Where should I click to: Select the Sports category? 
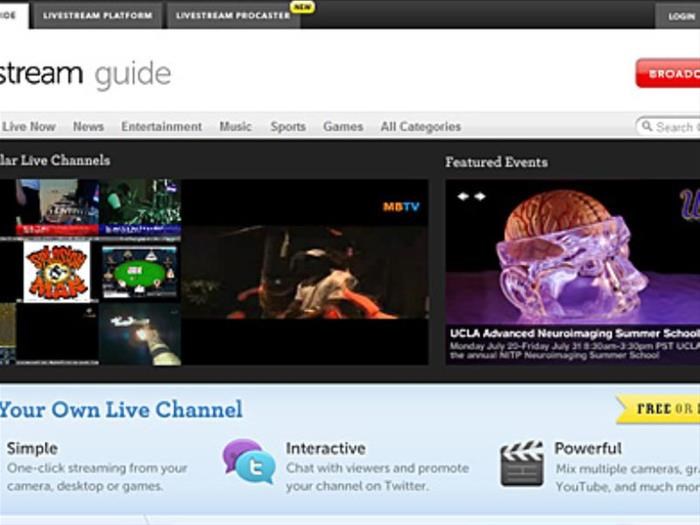click(x=288, y=127)
